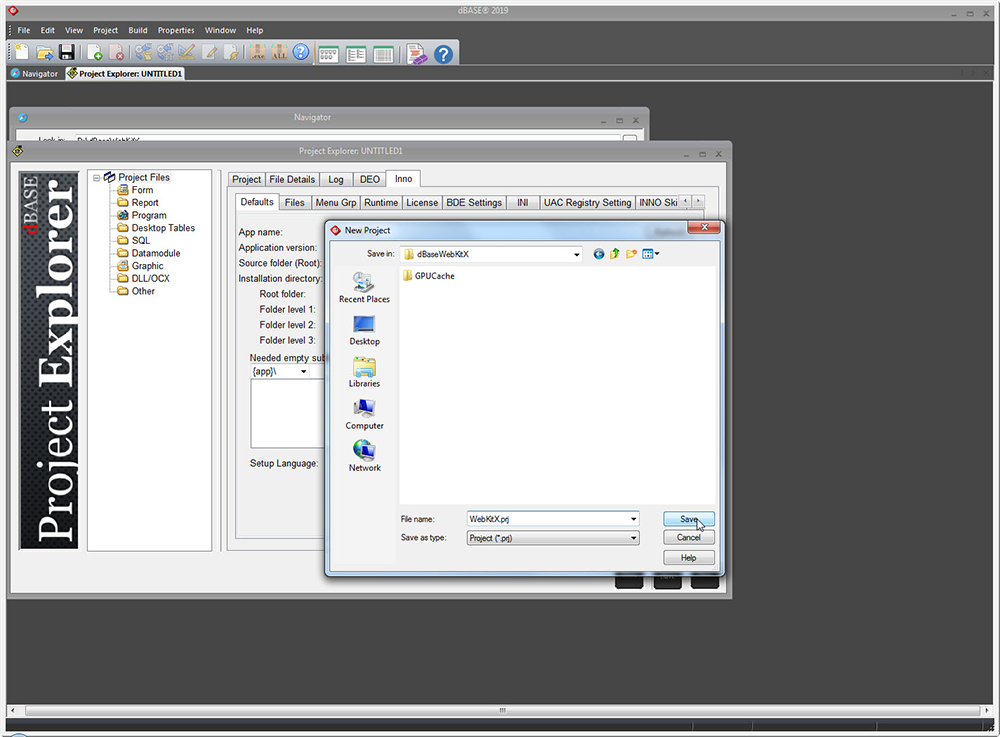Screen dimensions: 1000x737
Task: Click the Help button in New Project dialog
Action: coord(689,558)
